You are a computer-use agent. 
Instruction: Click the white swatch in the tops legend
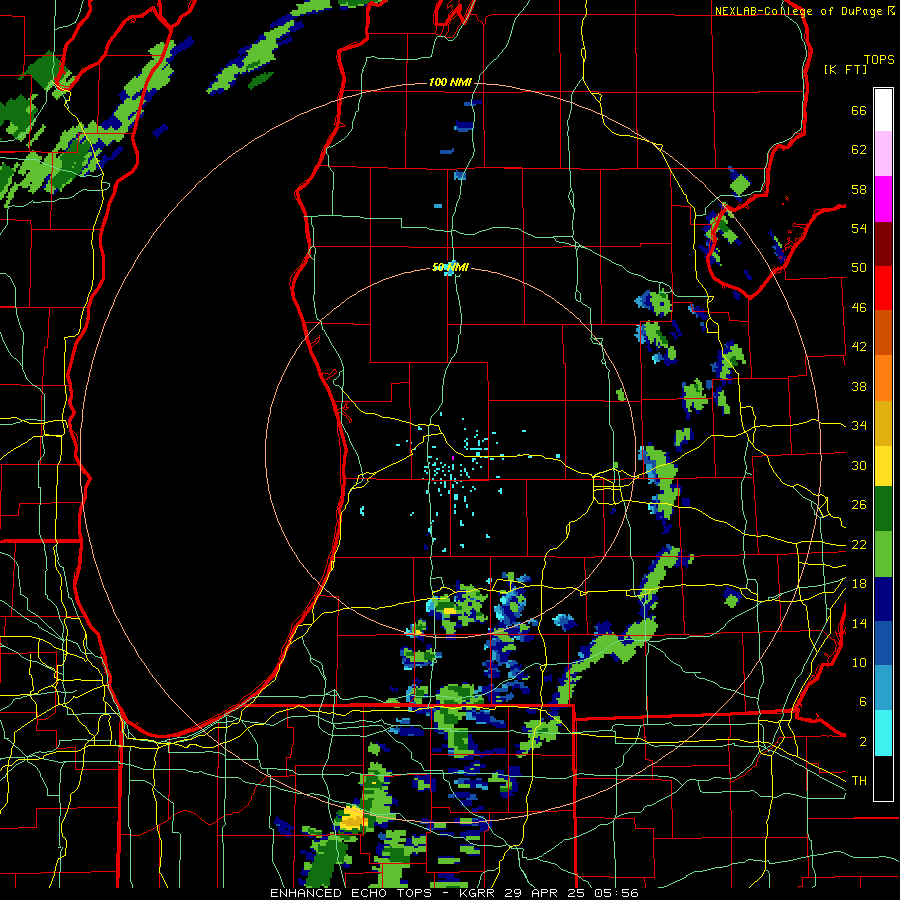tap(883, 110)
